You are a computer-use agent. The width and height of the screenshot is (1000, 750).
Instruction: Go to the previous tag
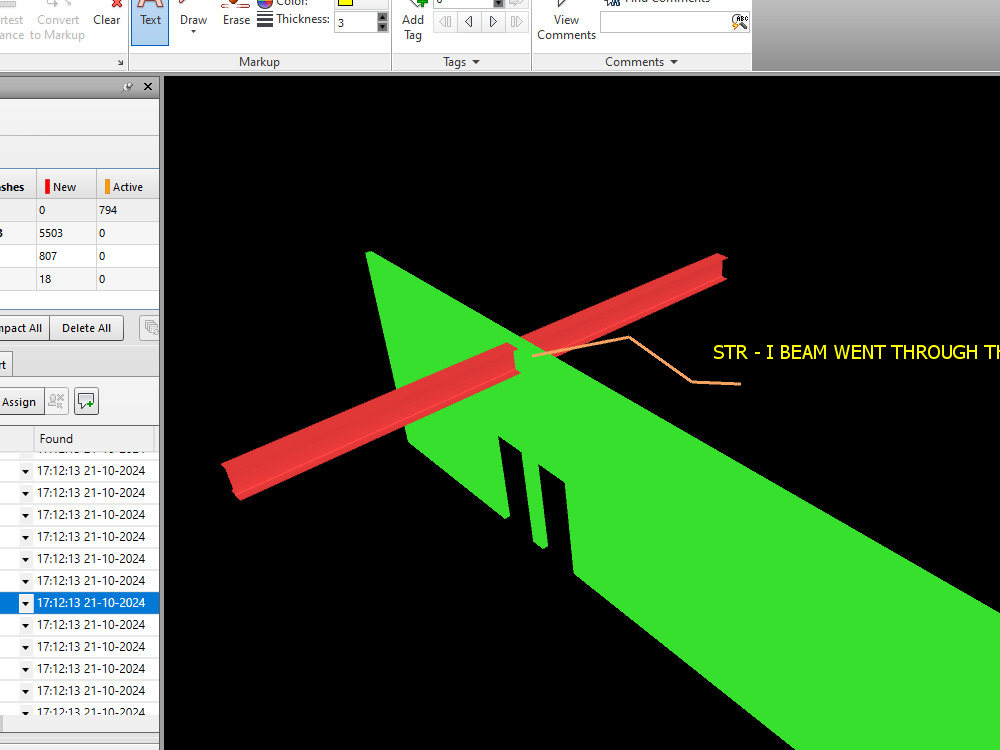point(469,22)
